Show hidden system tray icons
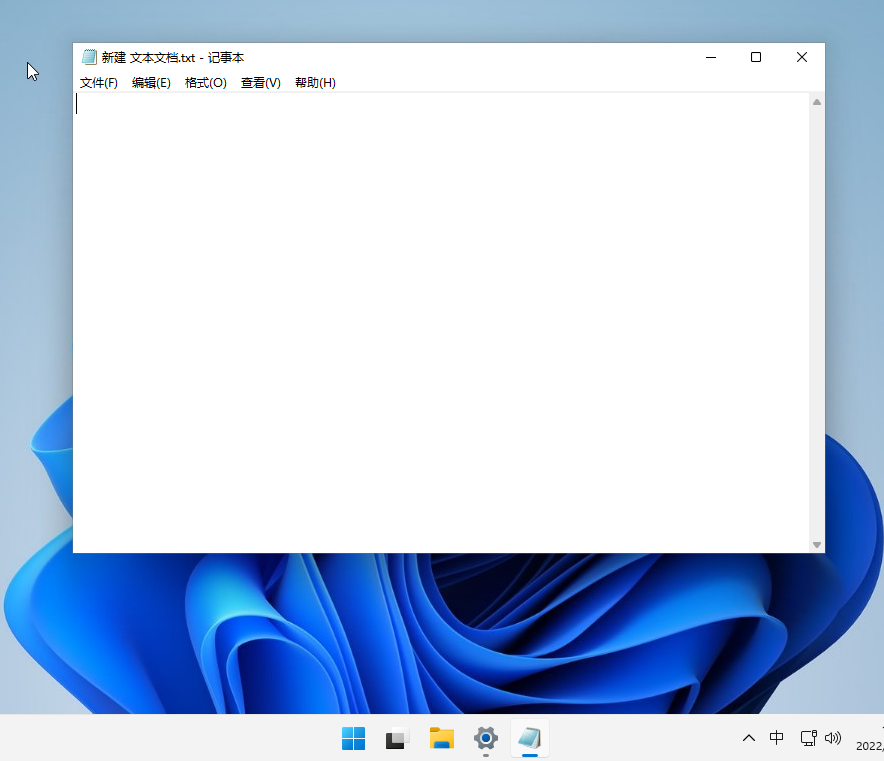Image resolution: width=884 pixels, height=761 pixels. [749, 738]
